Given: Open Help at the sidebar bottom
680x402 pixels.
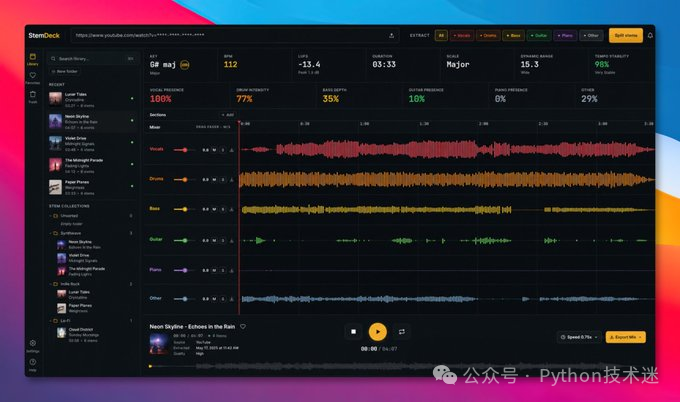Looking at the screenshot, I should 33,364.
